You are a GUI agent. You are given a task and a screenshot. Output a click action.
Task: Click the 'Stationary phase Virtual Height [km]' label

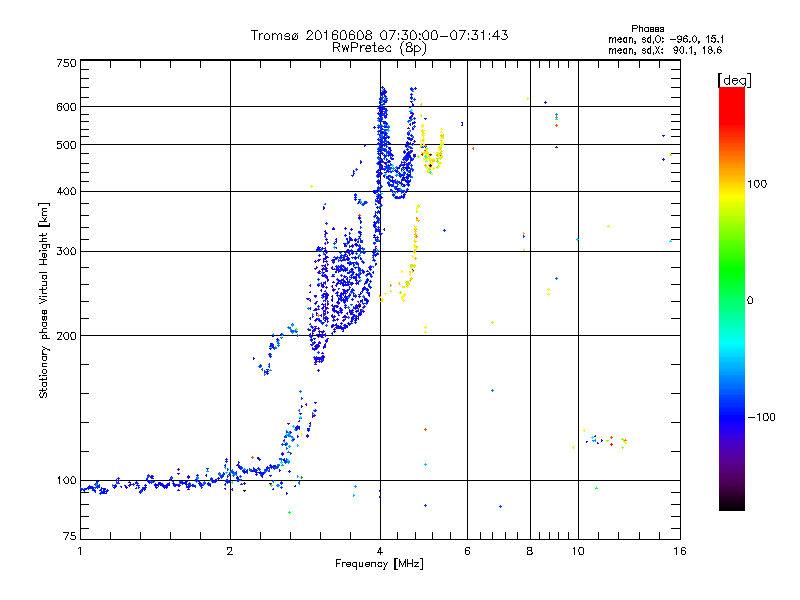[43, 300]
